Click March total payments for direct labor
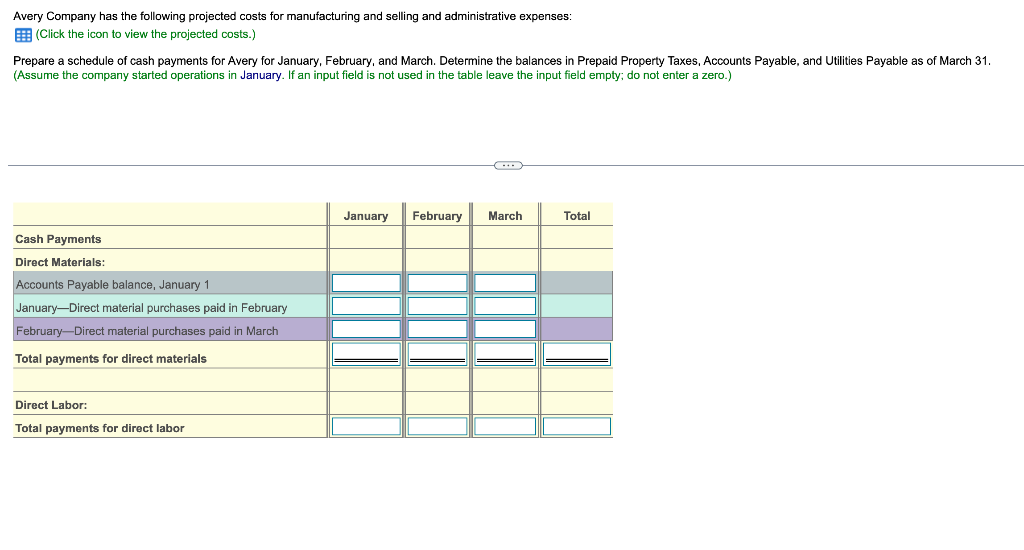This screenshot has width=1024, height=550. pyautogui.click(x=505, y=426)
